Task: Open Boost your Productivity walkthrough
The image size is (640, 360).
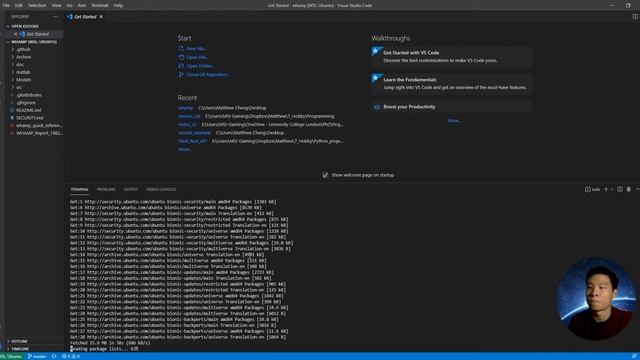Action: coord(452,107)
